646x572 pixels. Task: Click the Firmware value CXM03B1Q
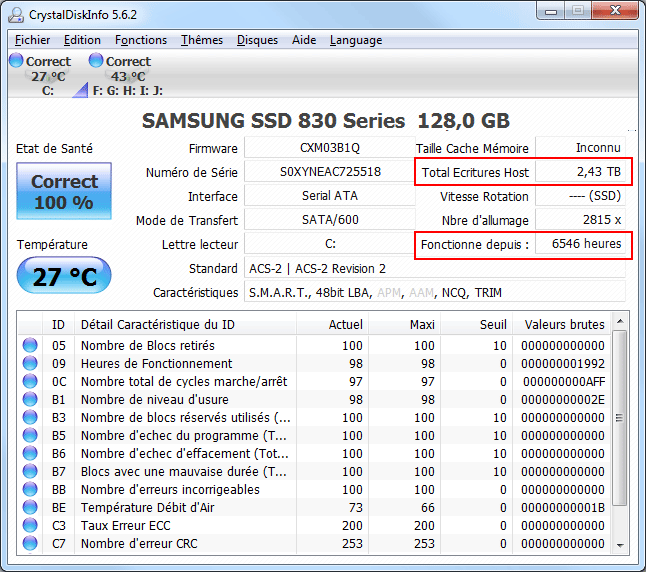click(330, 148)
